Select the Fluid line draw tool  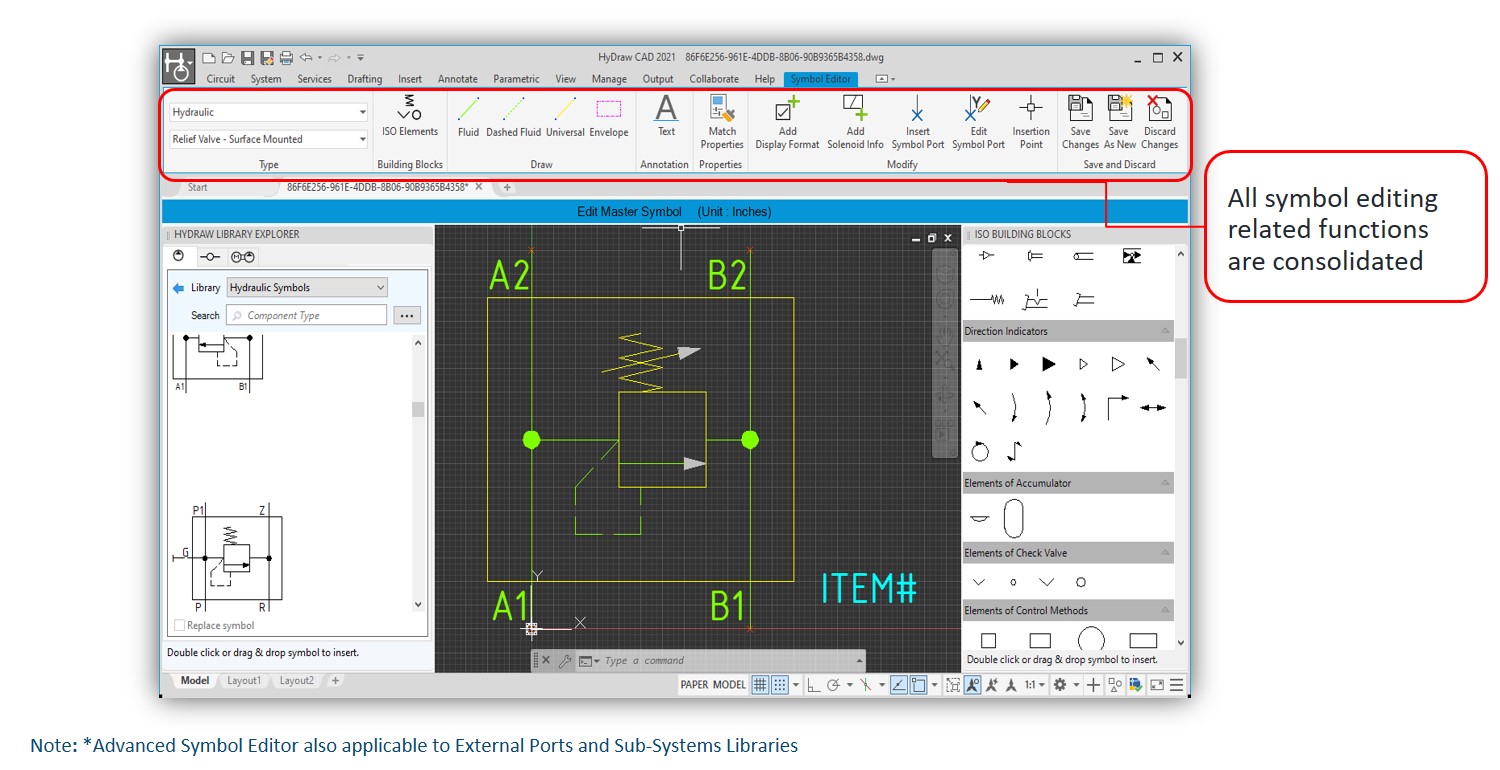point(468,118)
